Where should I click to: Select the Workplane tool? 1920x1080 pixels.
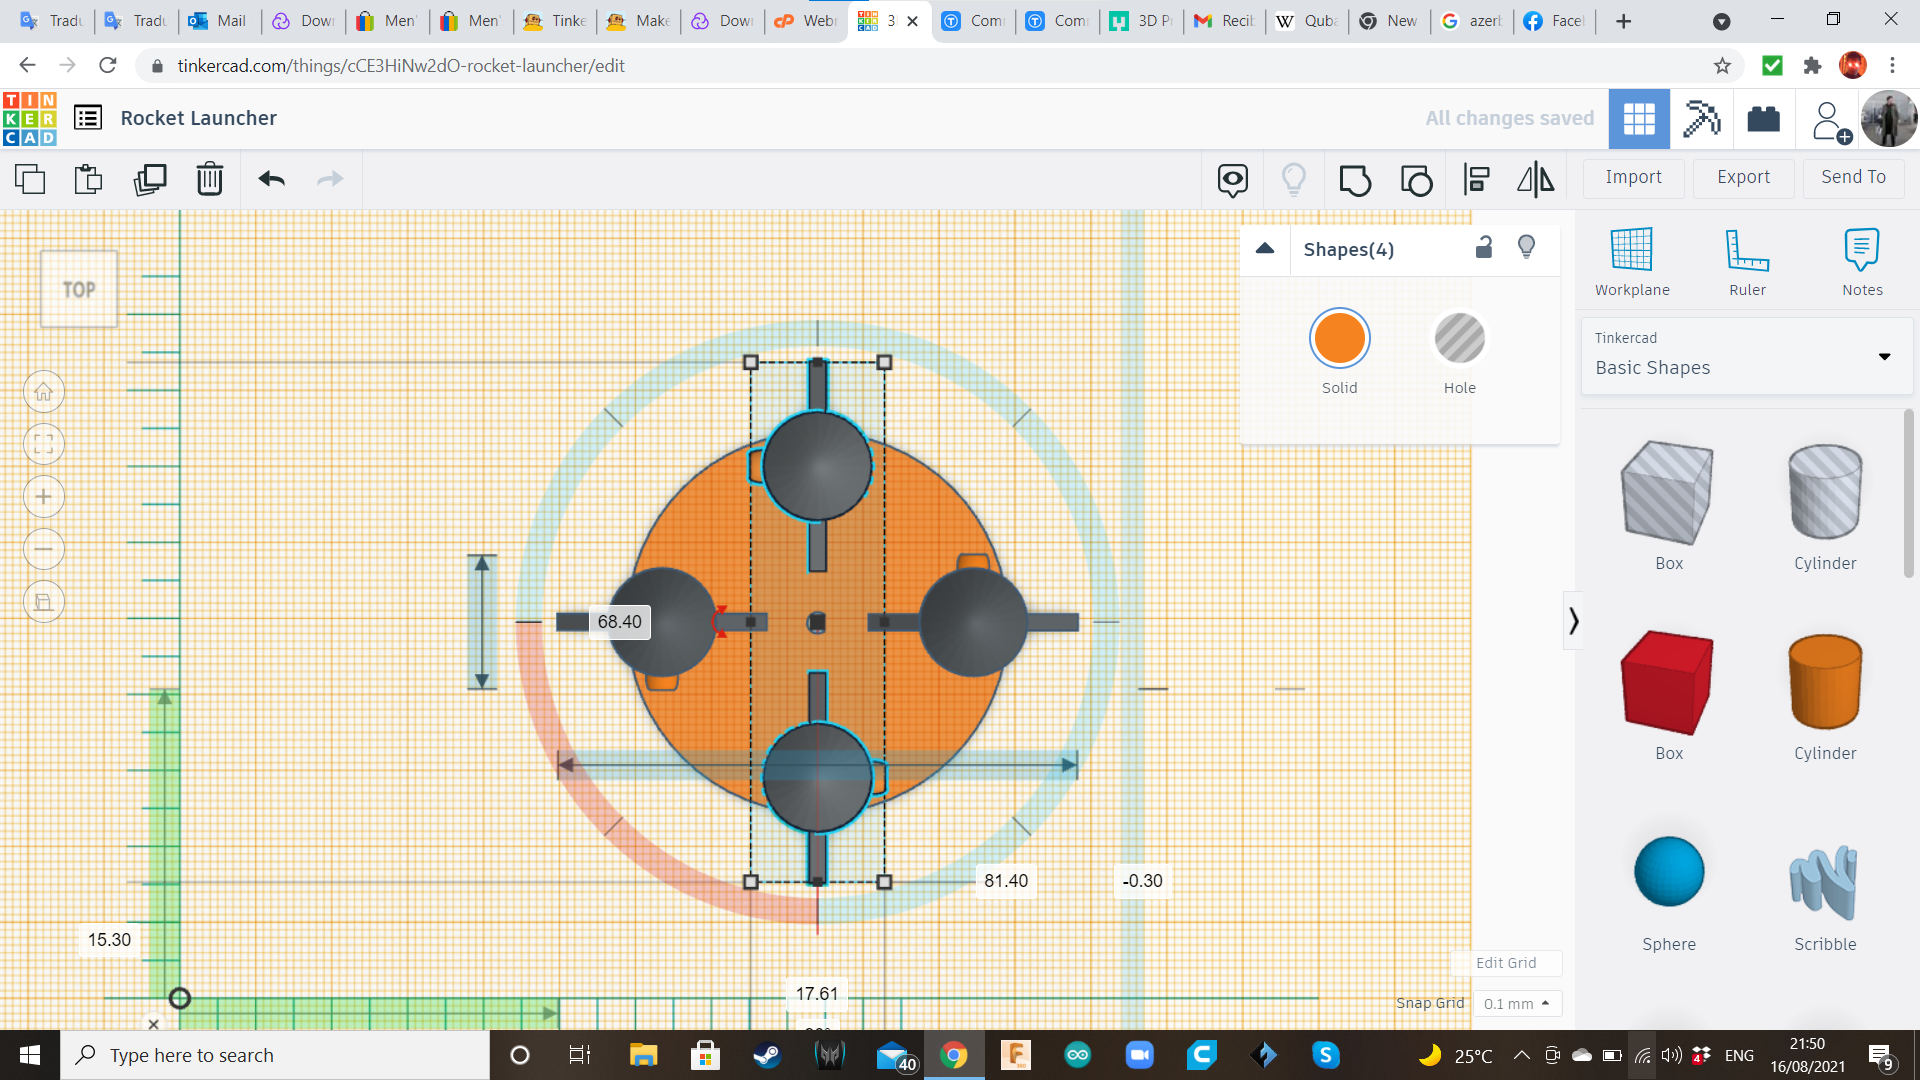click(1631, 260)
